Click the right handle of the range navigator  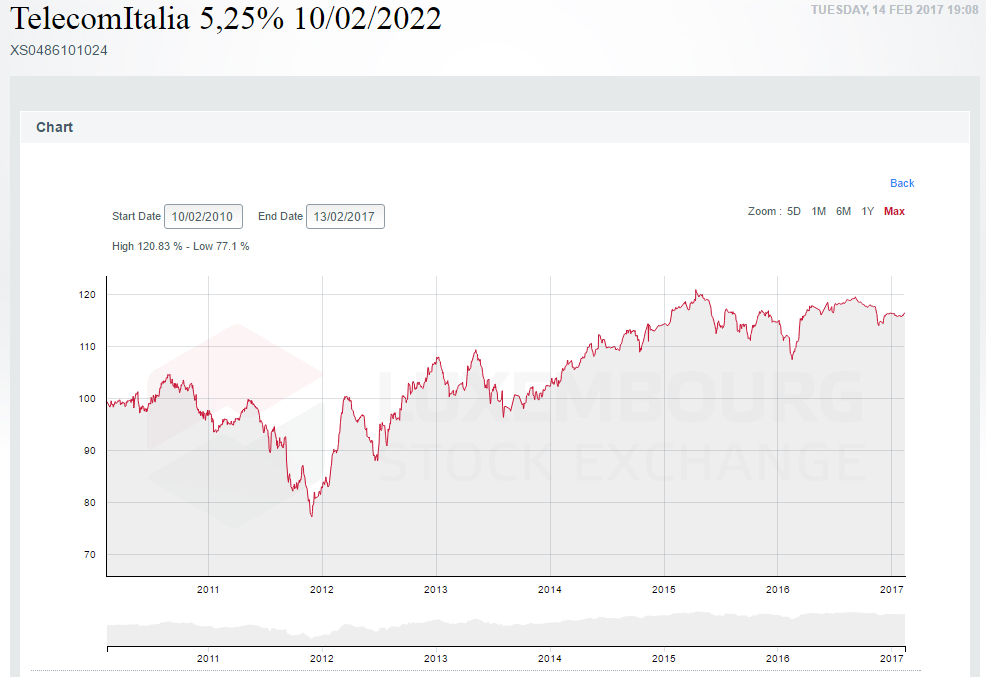click(x=905, y=648)
